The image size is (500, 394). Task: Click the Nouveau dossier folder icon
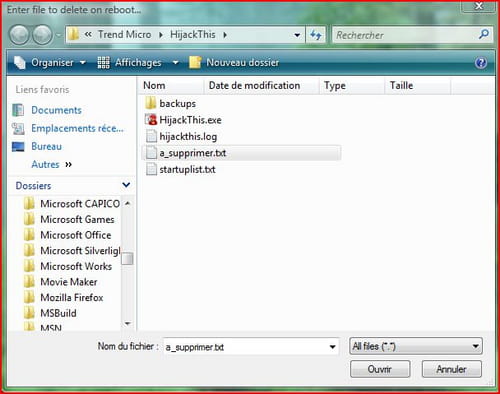pos(195,62)
